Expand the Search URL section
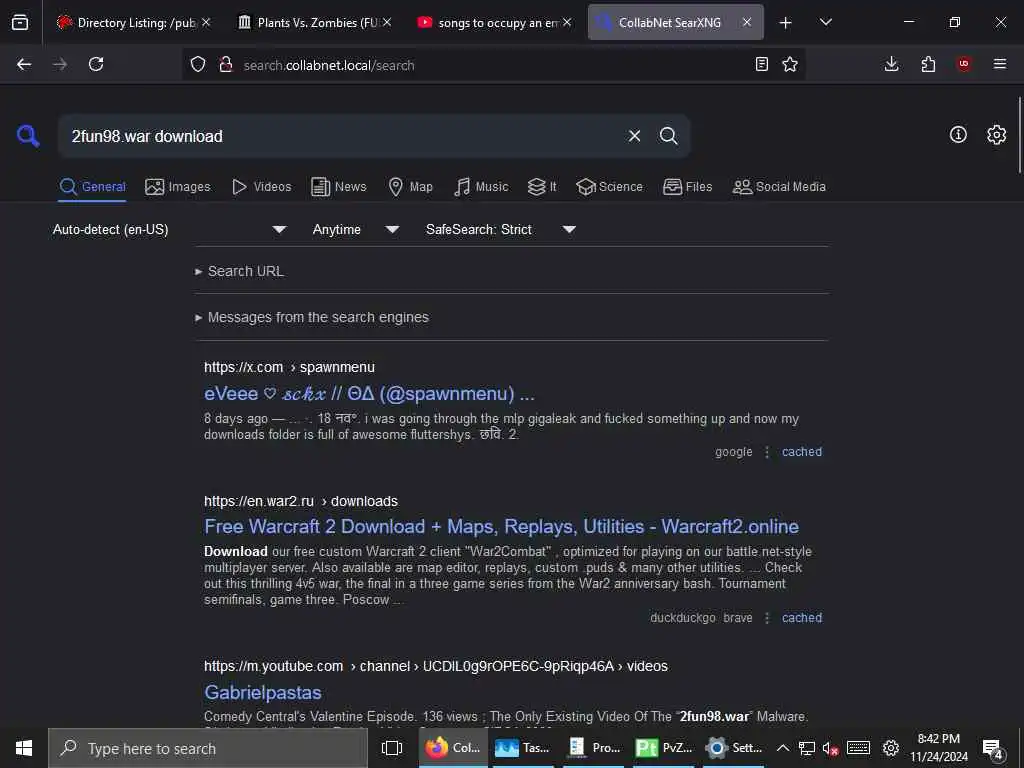 [x=240, y=271]
